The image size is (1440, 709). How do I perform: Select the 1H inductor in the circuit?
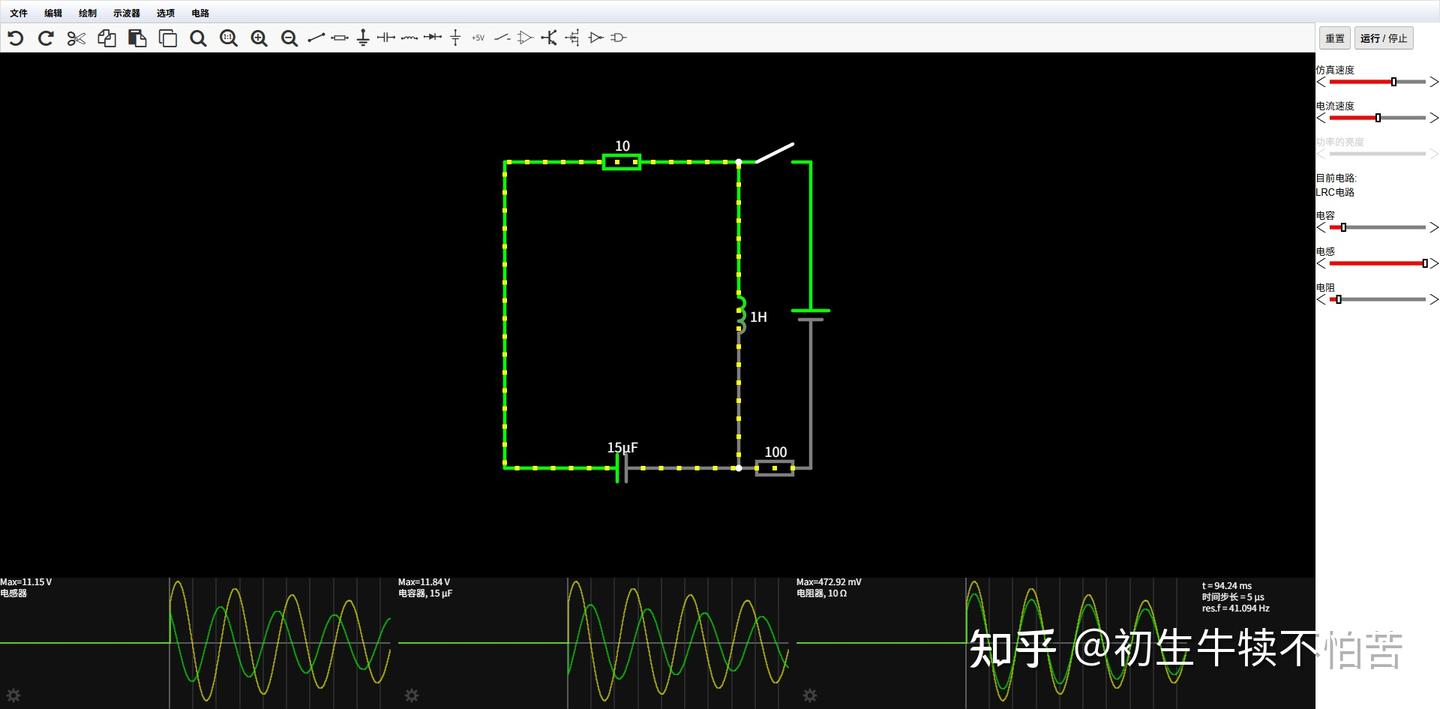740,315
